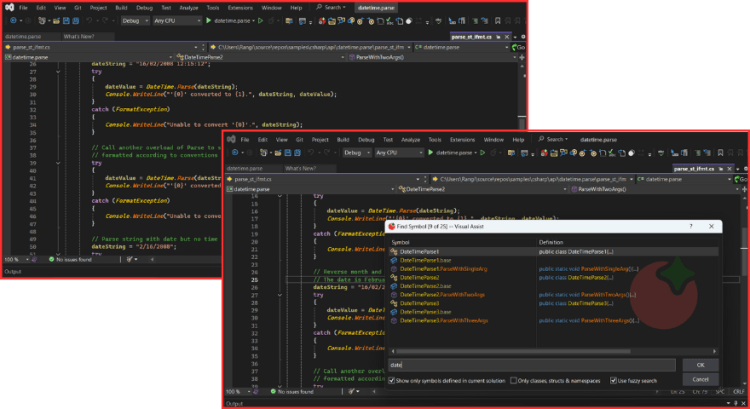Click Undo arrow in back window toolbar
The image size is (750, 409).
[x=89, y=21]
